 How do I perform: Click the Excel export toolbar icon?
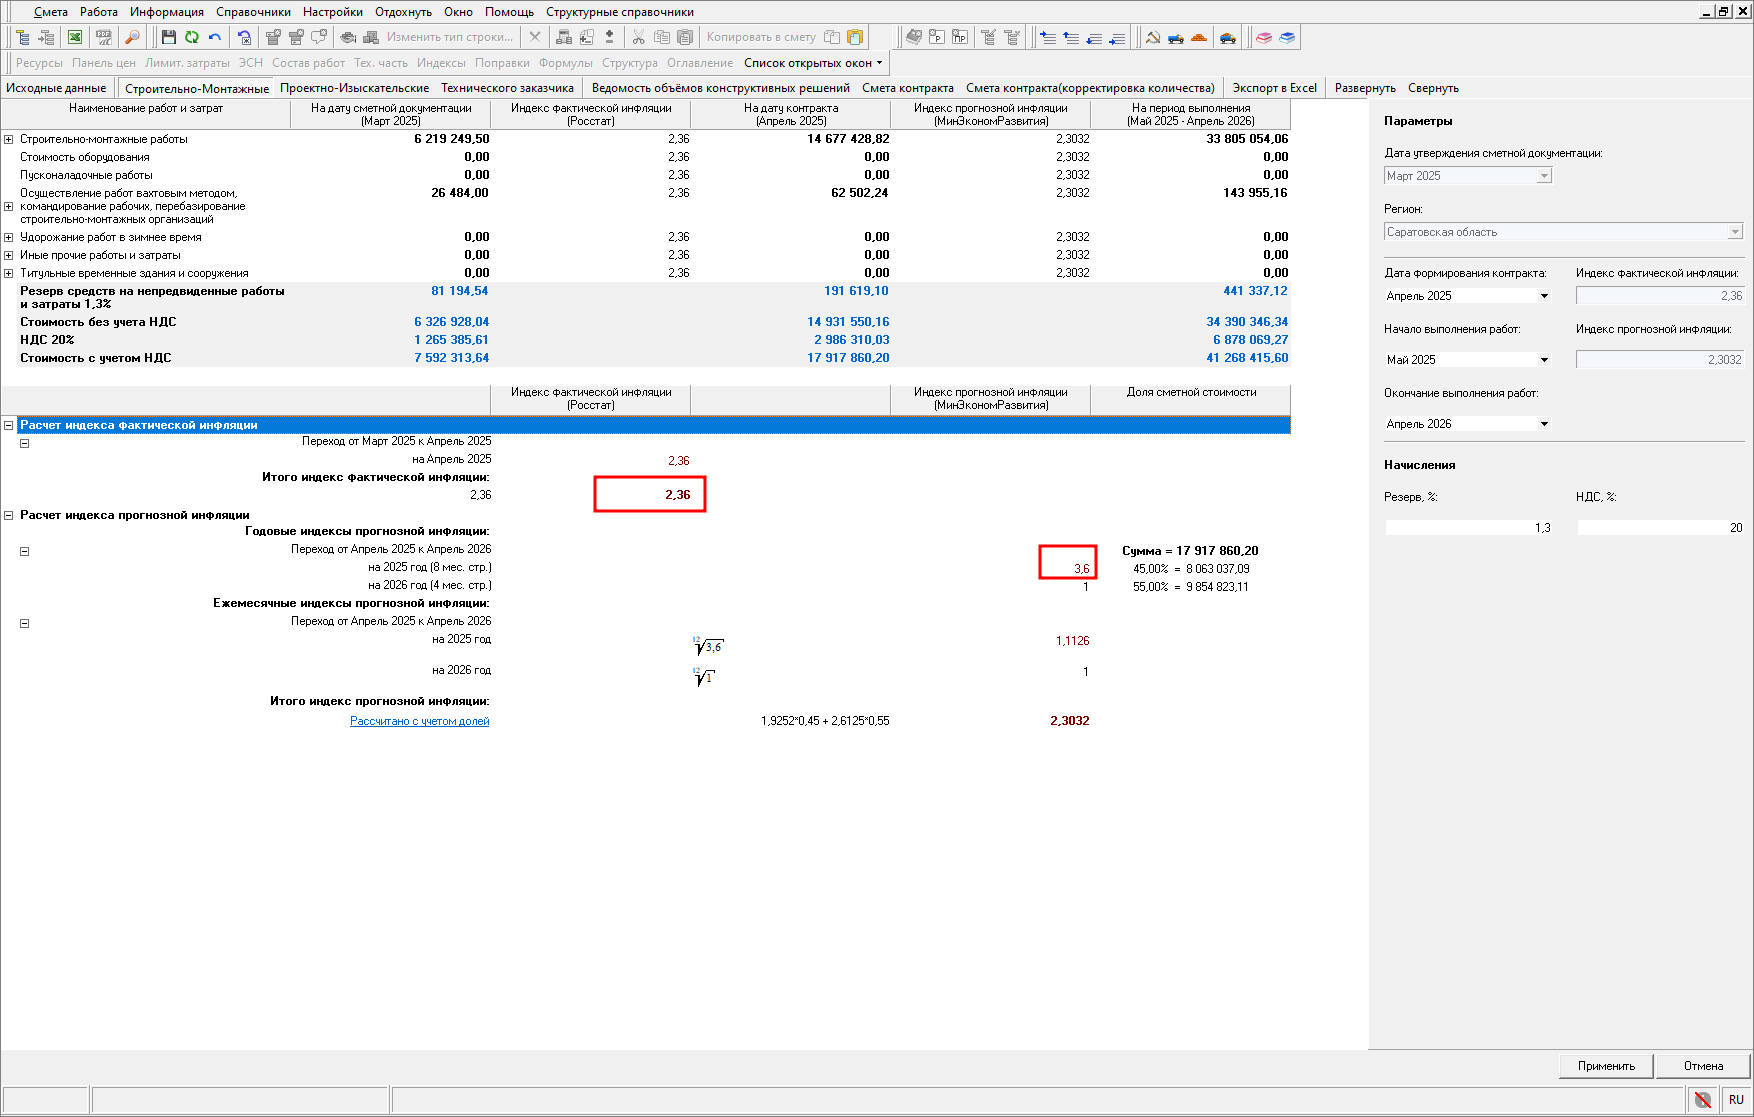[x=75, y=37]
